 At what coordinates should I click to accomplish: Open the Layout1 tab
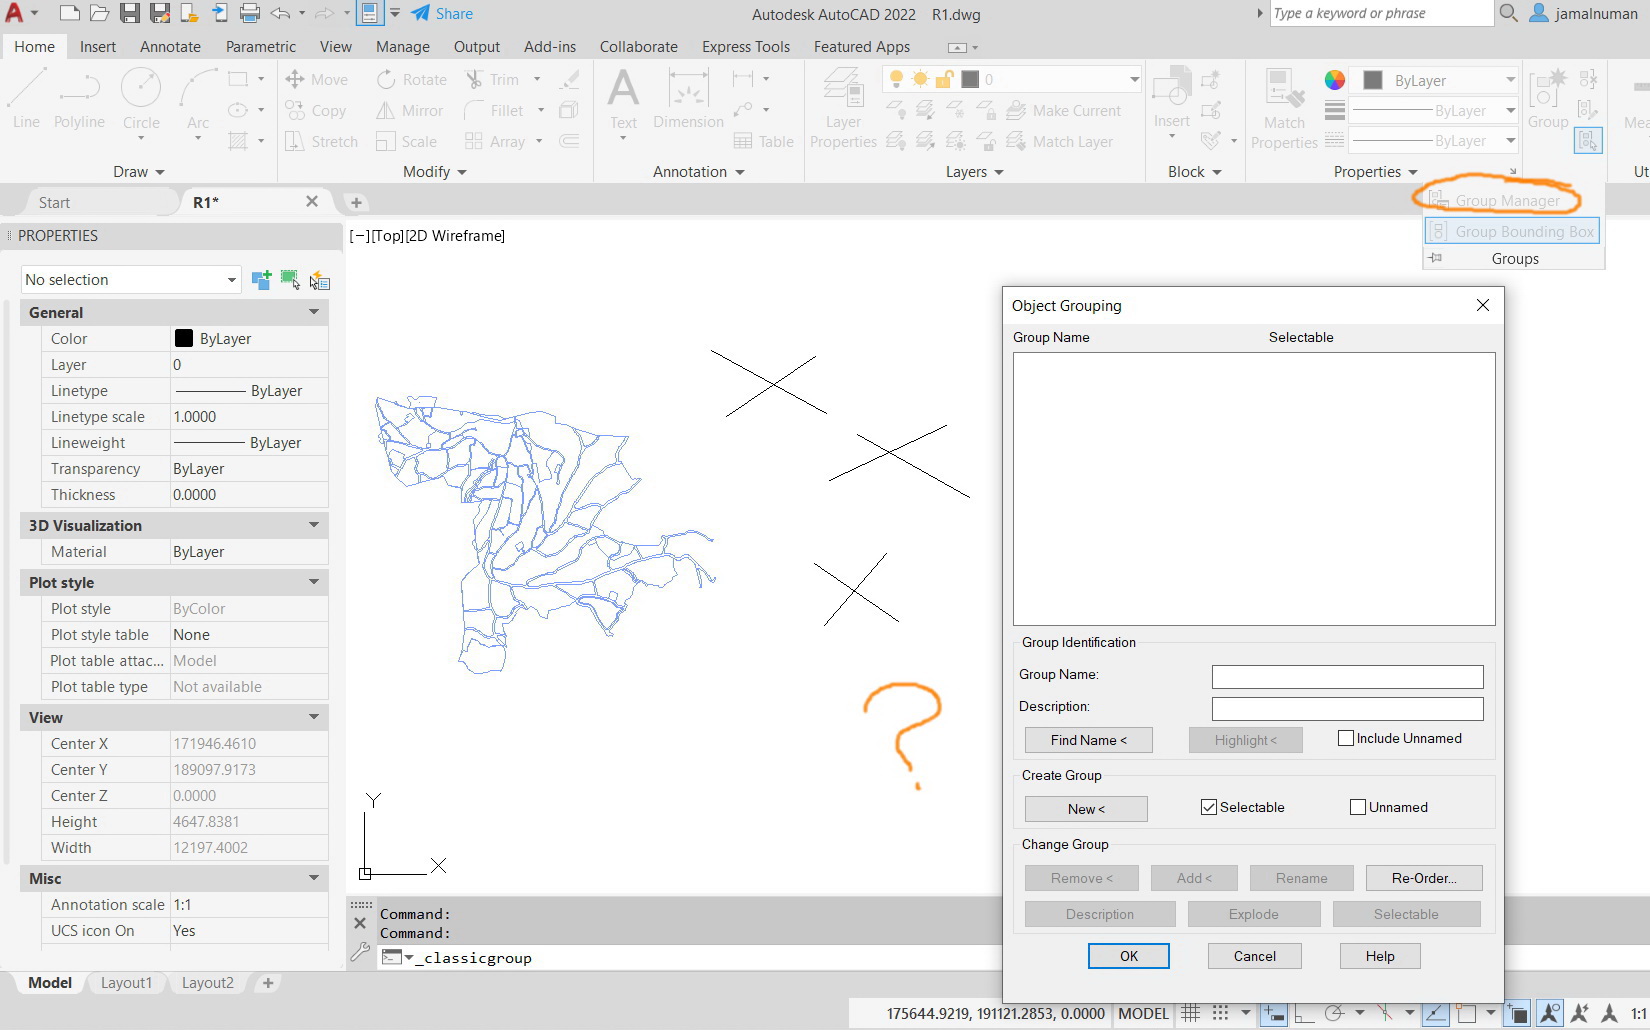tap(126, 983)
